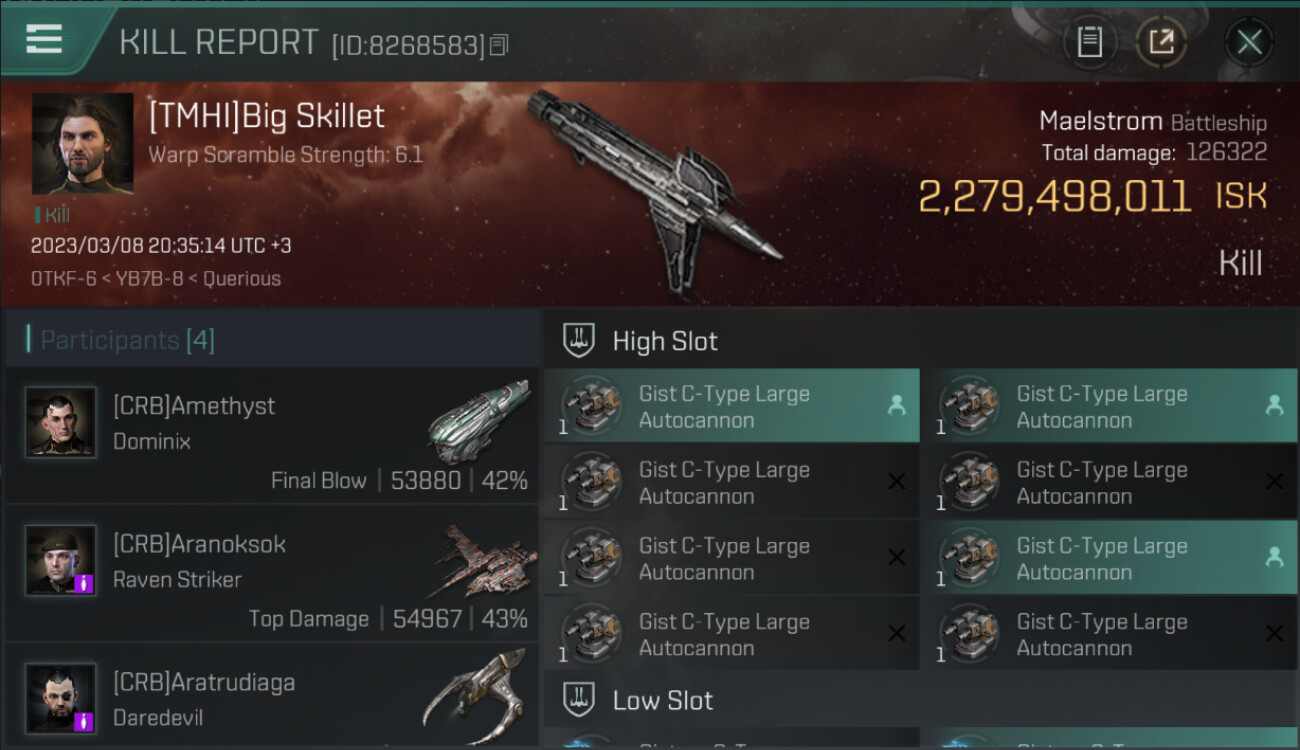
Task: Click the Raven Striker ship icon
Action: tap(484, 560)
